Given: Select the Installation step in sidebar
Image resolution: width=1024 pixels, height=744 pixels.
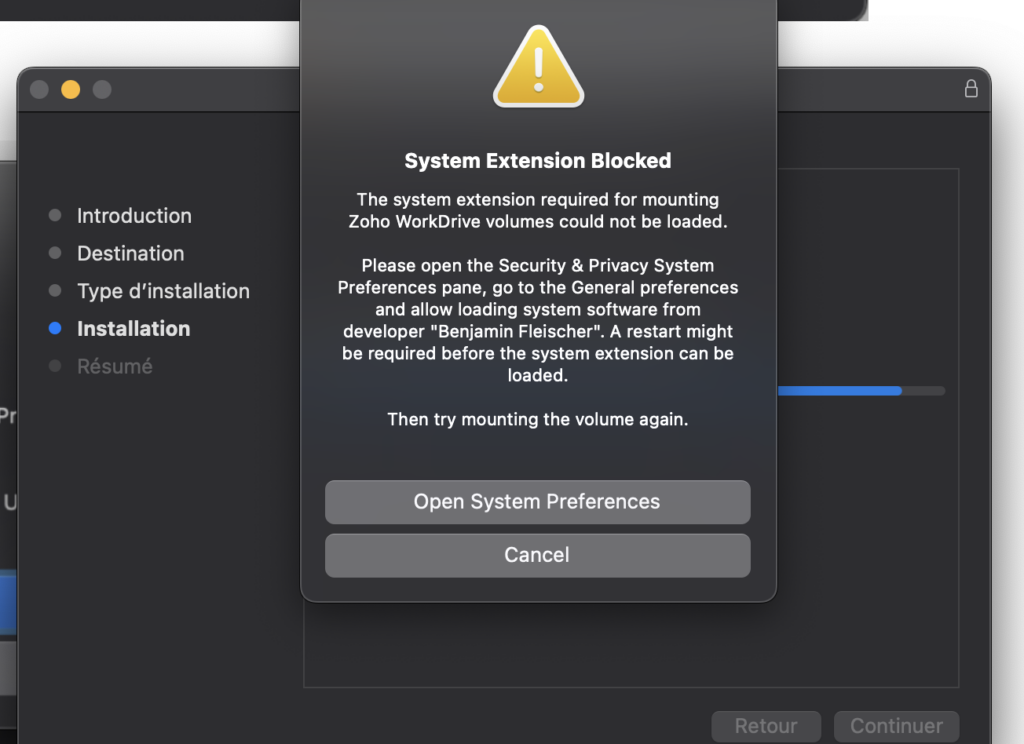Looking at the screenshot, I should point(134,329).
